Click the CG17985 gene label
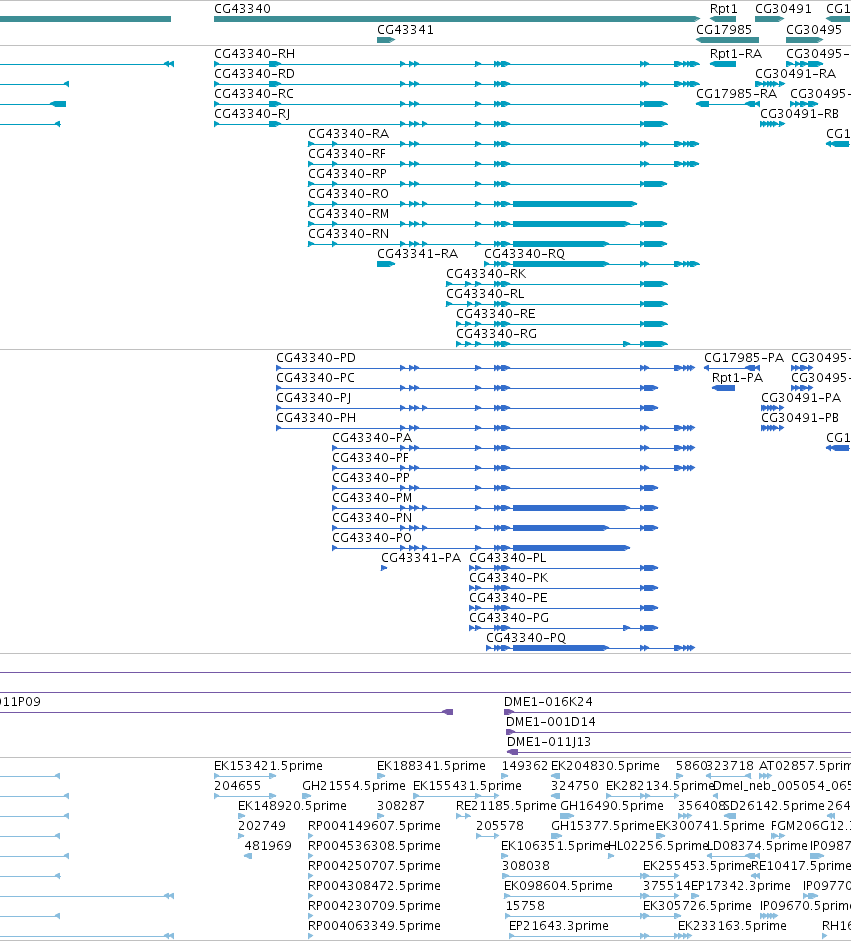The width and height of the screenshot is (851, 941). coord(724,30)
